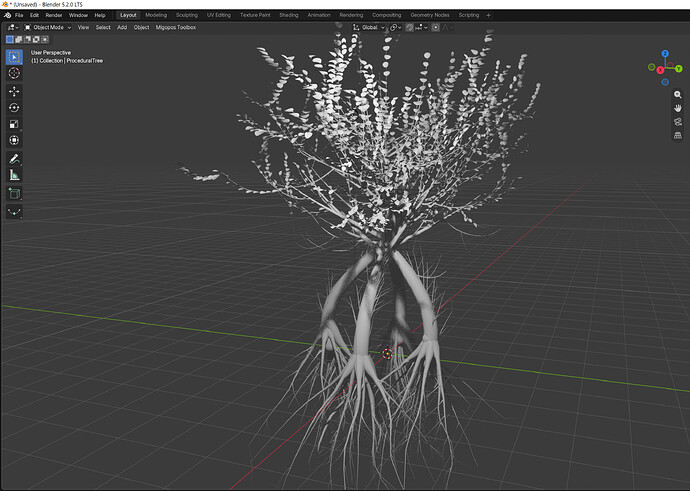Open the viewport Object menu

click(x=141, y=27)
